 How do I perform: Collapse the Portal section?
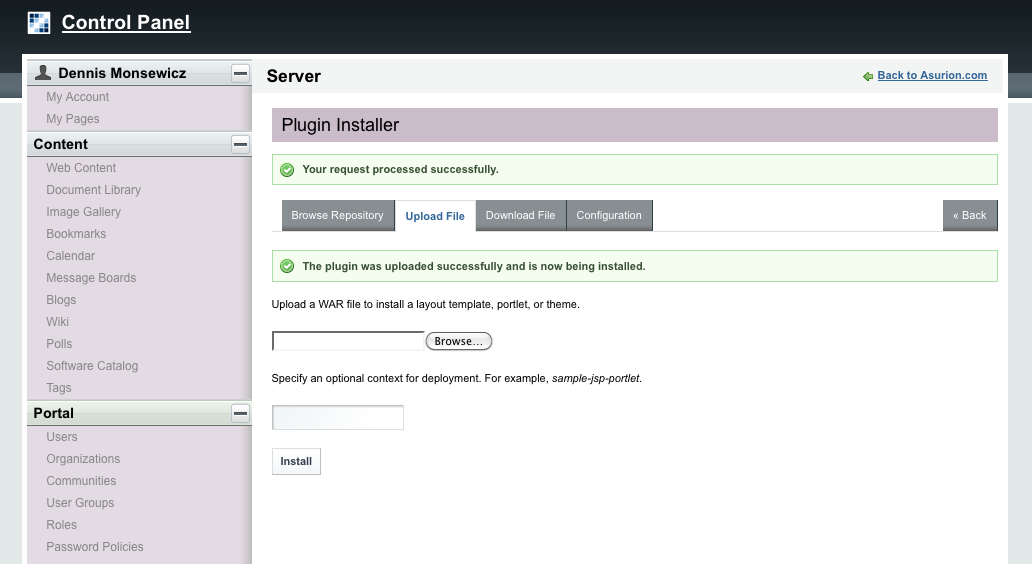[240, 413]
